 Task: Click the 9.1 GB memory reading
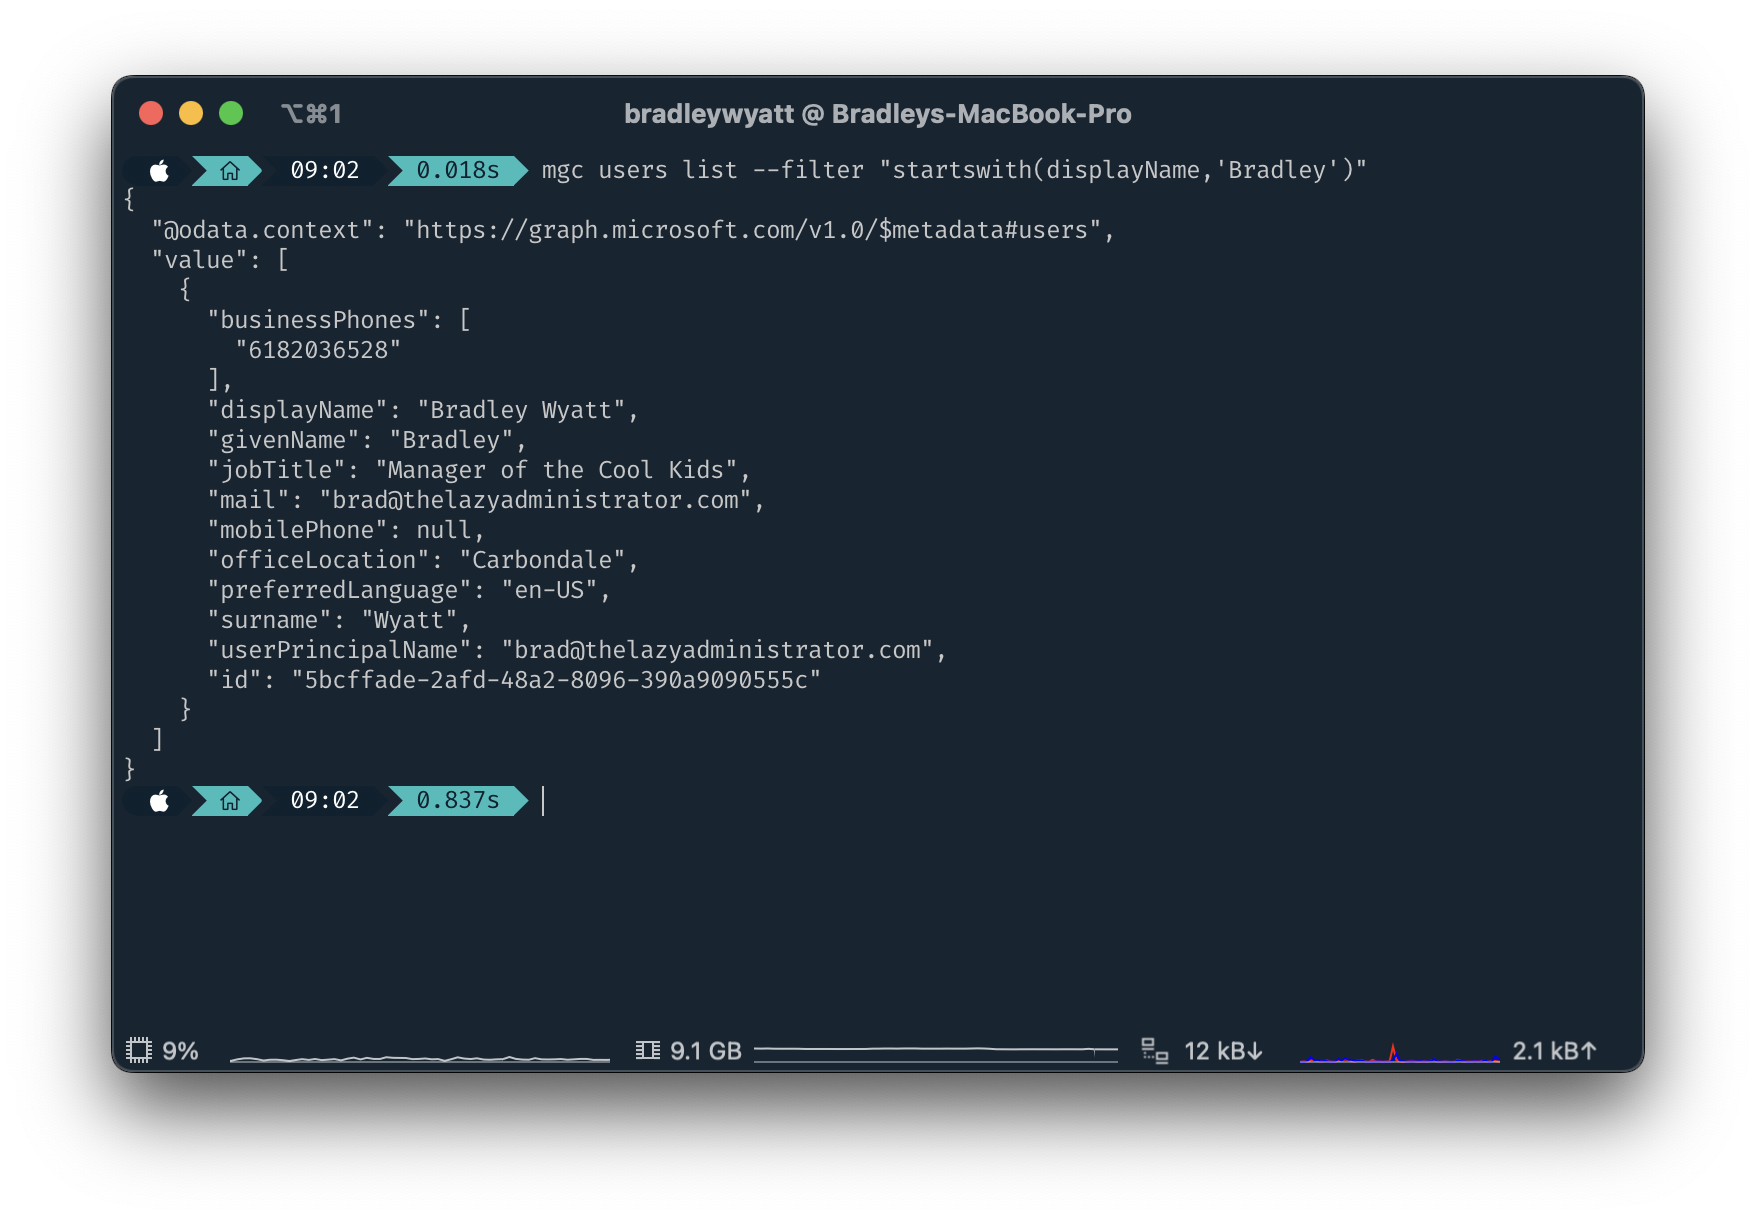tap(706, 1051)
